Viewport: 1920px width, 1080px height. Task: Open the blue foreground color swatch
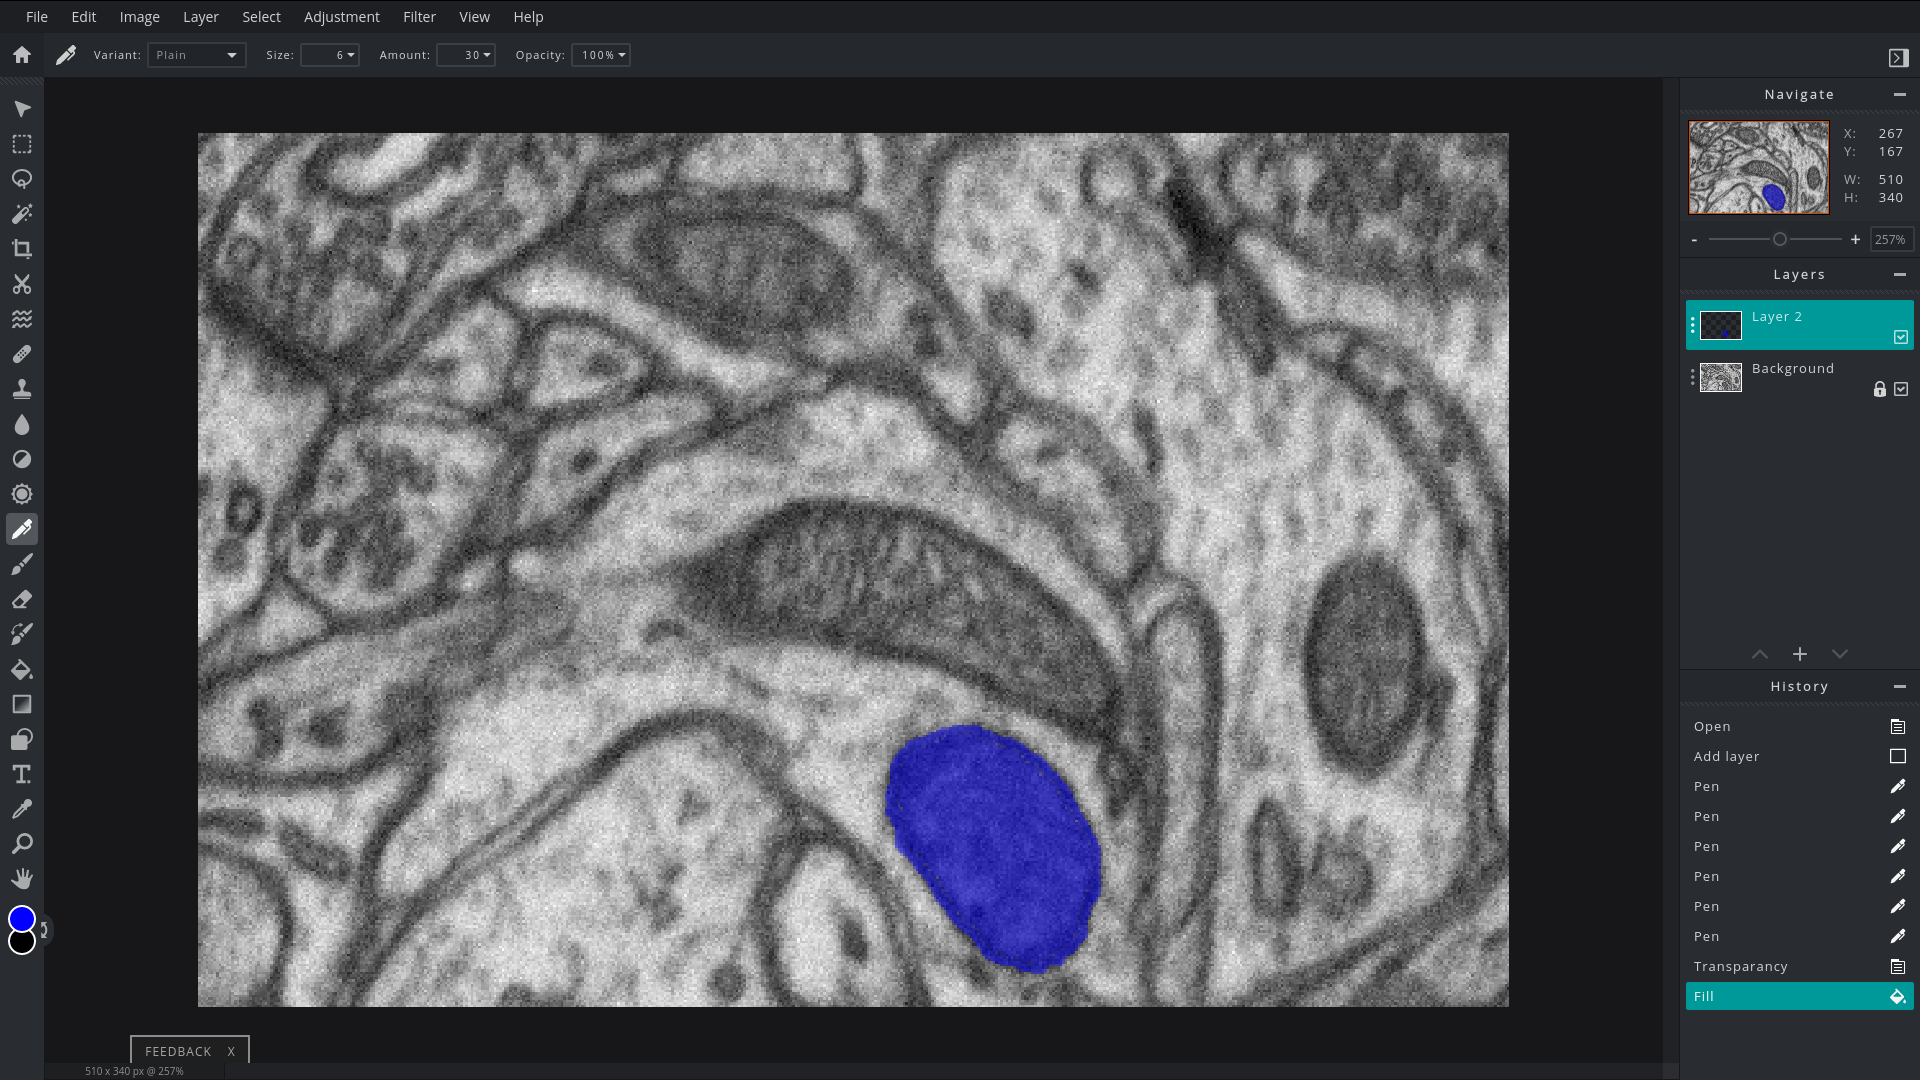click(22, 918)
